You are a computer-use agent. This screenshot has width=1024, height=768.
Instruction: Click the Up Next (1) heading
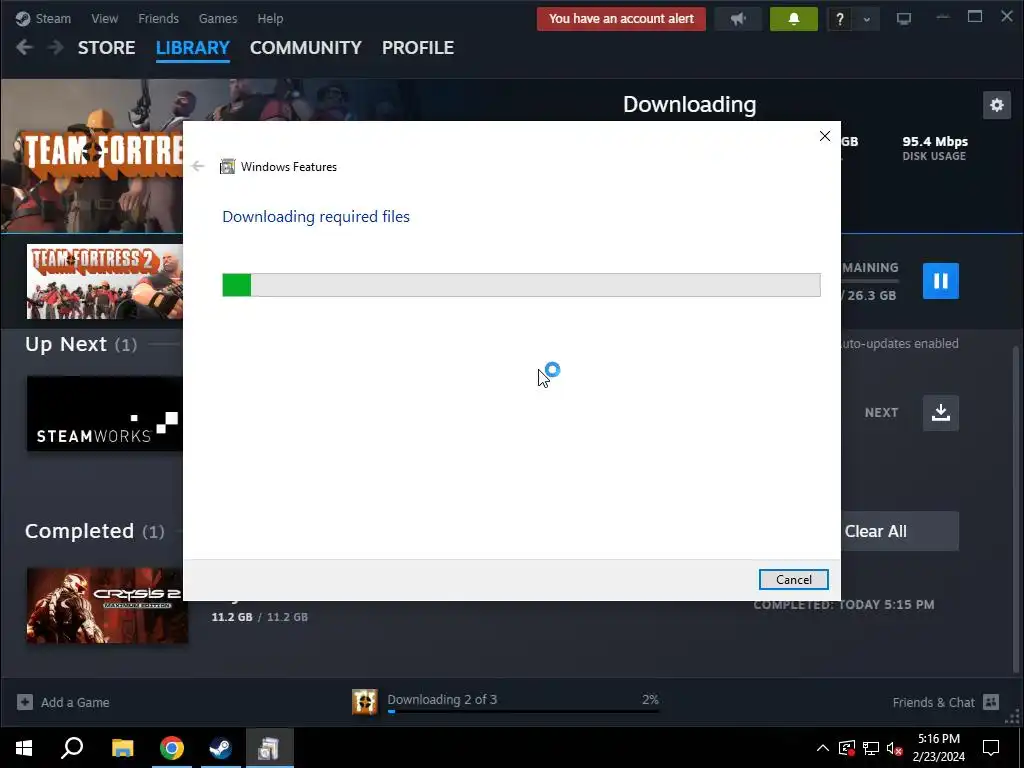coord(81,344)
